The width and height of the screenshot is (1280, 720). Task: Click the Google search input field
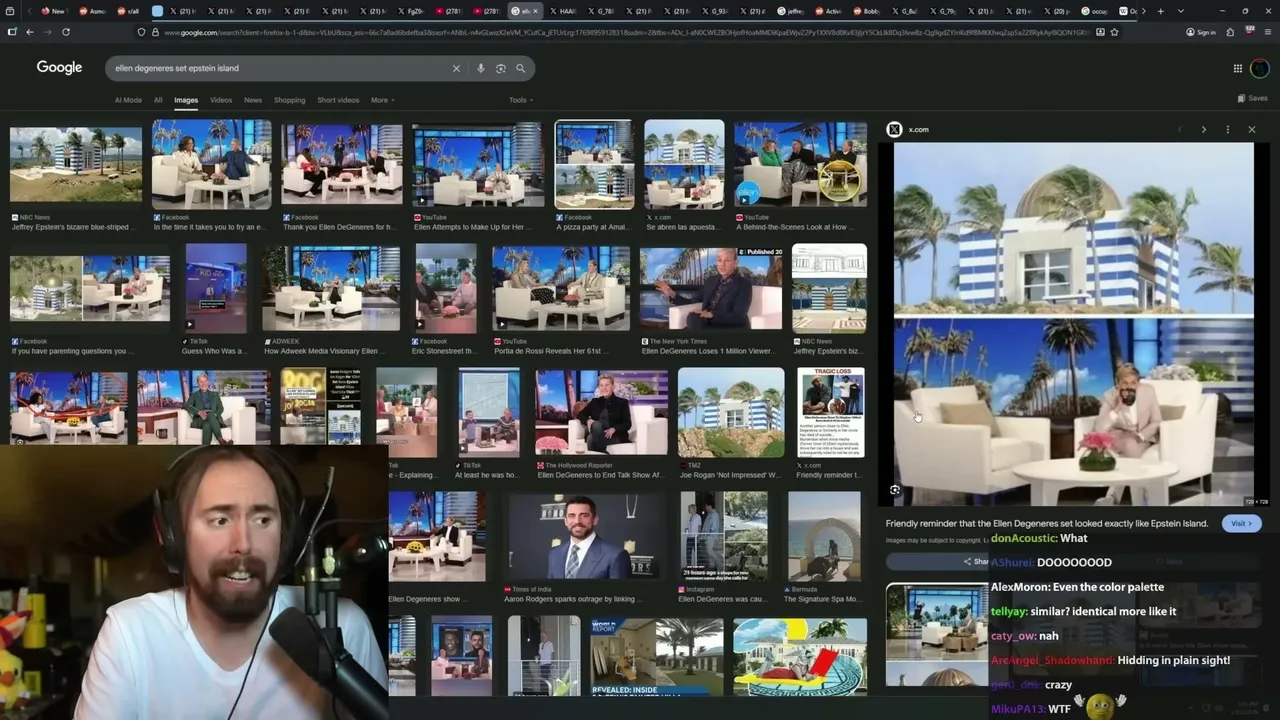pyautogui.click(x=280, y=68)
